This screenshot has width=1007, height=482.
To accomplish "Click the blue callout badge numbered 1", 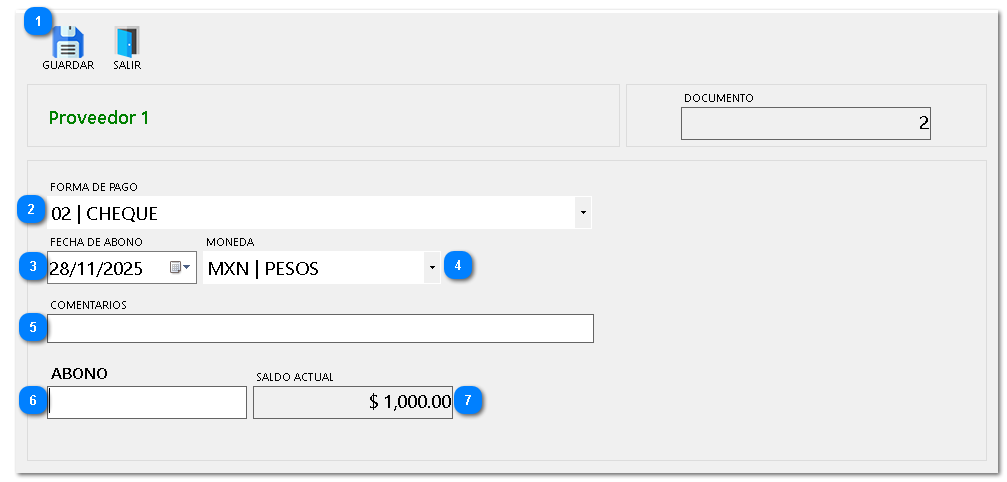I will click(x=39, y=20).
